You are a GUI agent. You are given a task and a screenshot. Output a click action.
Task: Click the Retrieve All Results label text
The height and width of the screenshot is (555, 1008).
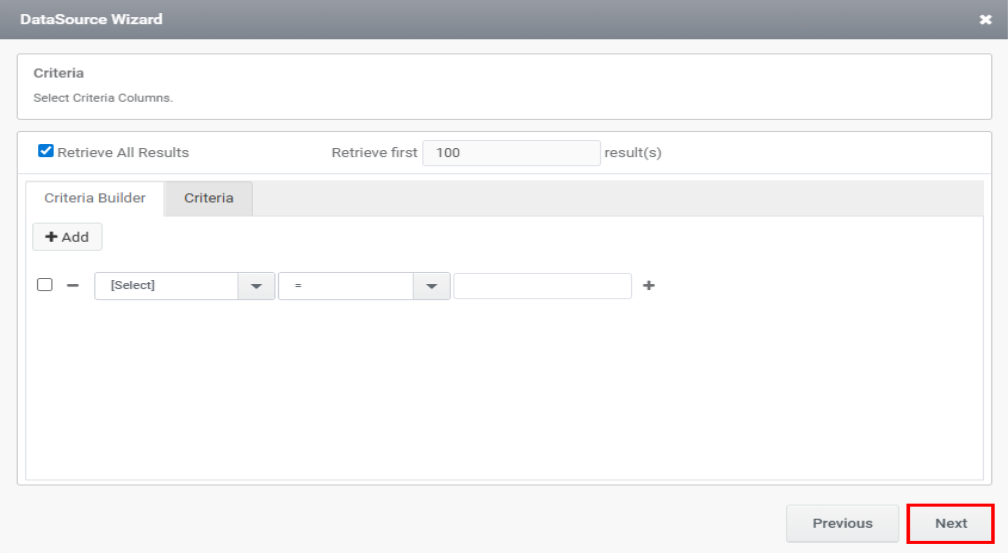tap(123, 153)
